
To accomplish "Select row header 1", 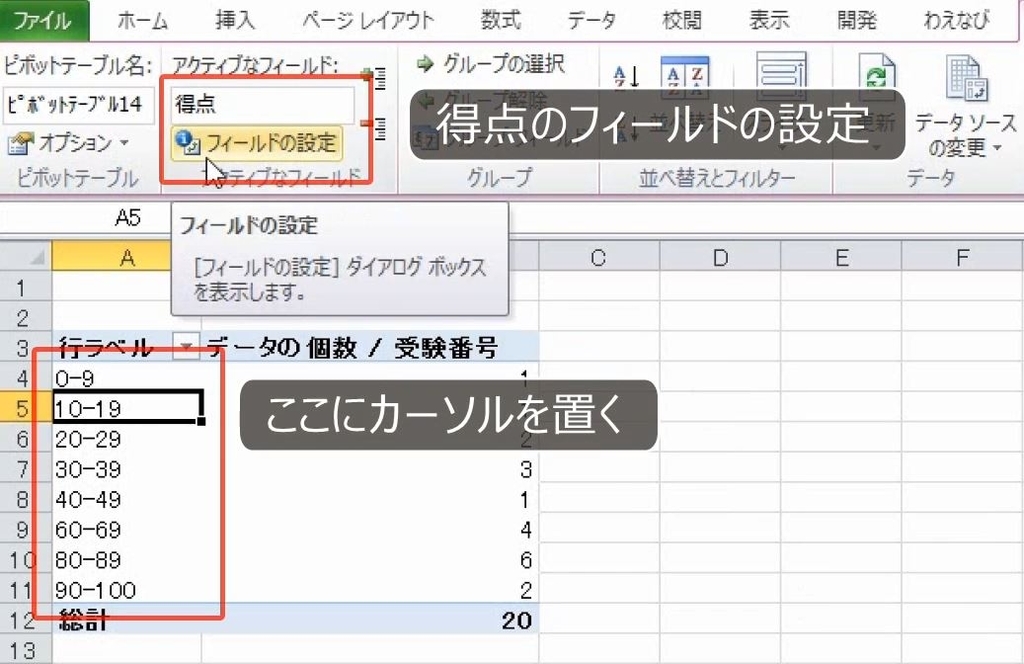I will click(x=25, y=287).
